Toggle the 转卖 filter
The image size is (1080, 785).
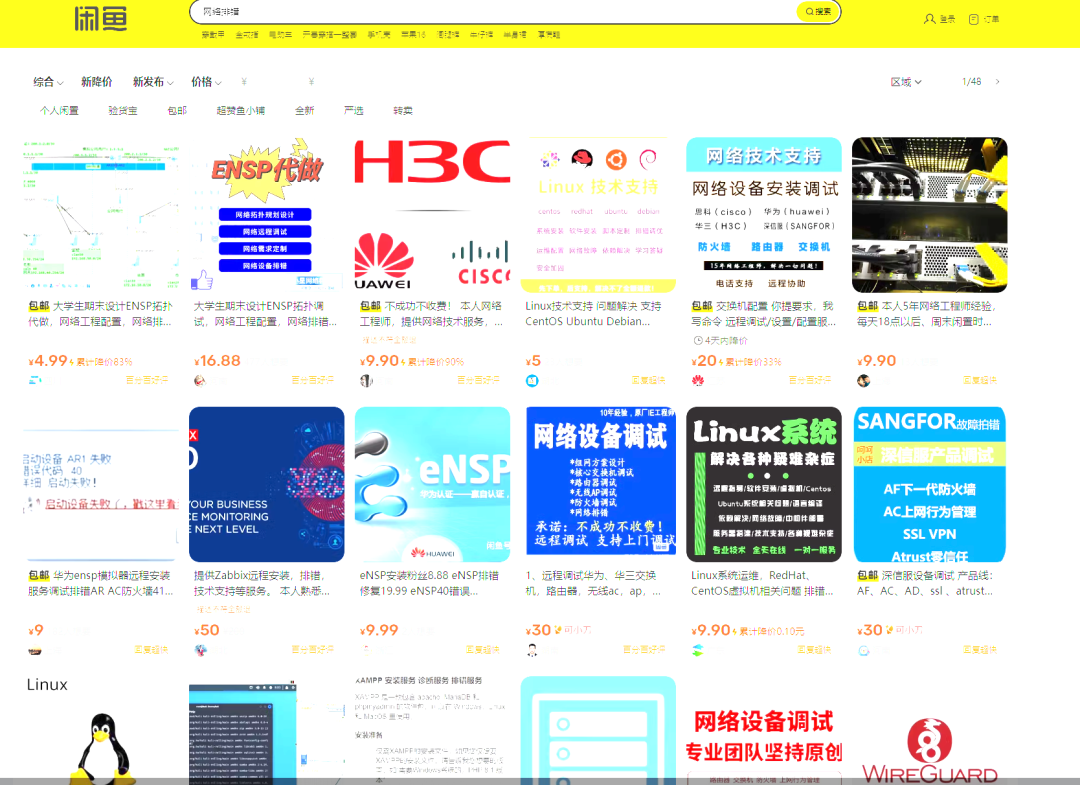403,111
